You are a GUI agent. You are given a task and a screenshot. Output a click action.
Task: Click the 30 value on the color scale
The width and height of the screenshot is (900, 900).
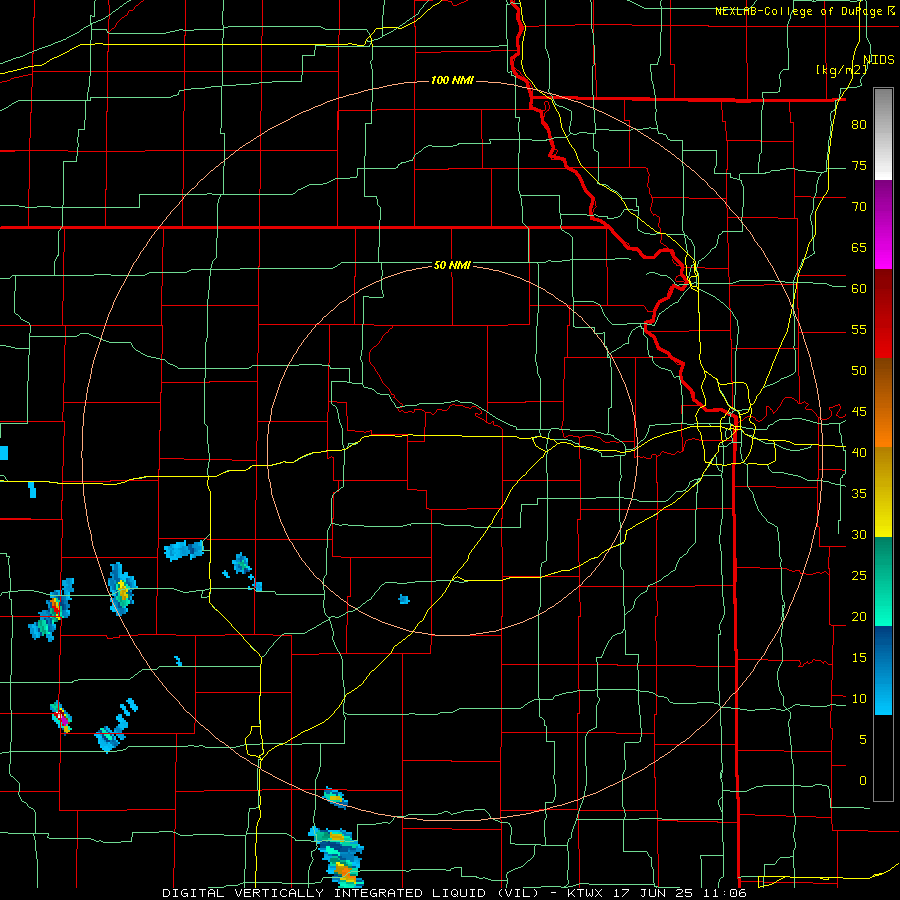(859, 534)
